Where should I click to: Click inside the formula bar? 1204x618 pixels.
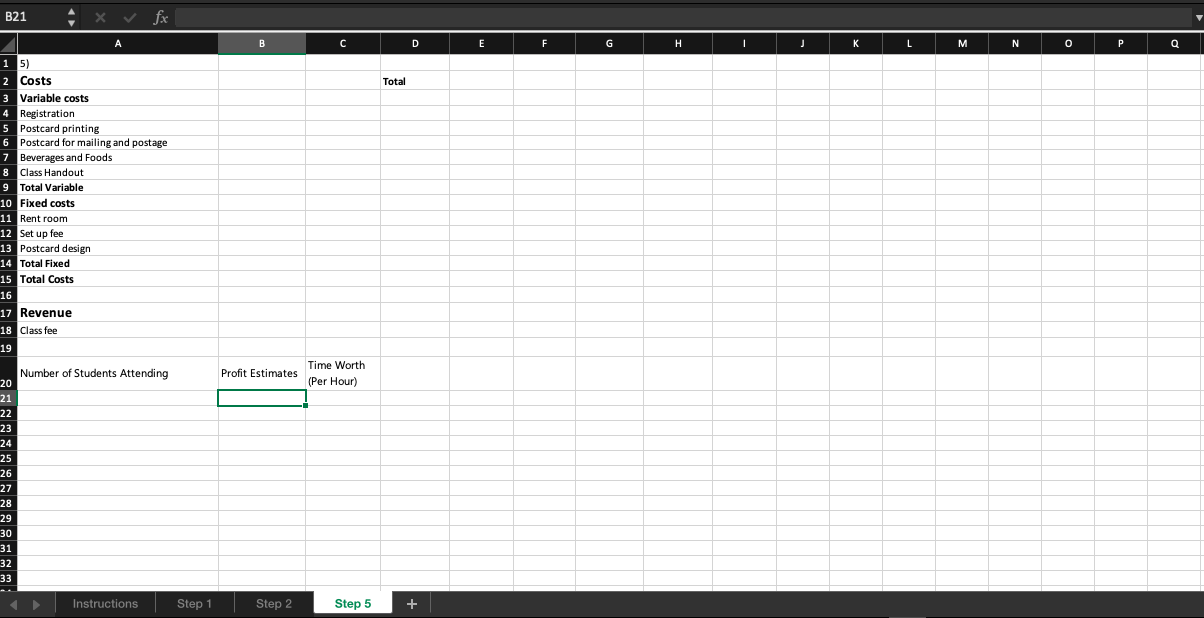click(x=600, y=17)
